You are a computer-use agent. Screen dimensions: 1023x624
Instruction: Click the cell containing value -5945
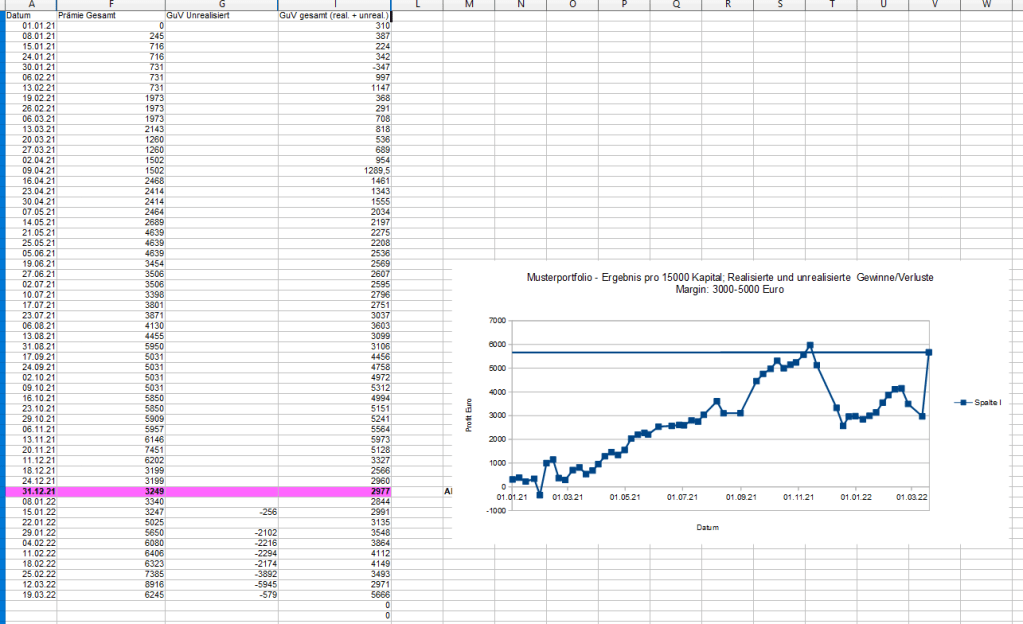221,585
